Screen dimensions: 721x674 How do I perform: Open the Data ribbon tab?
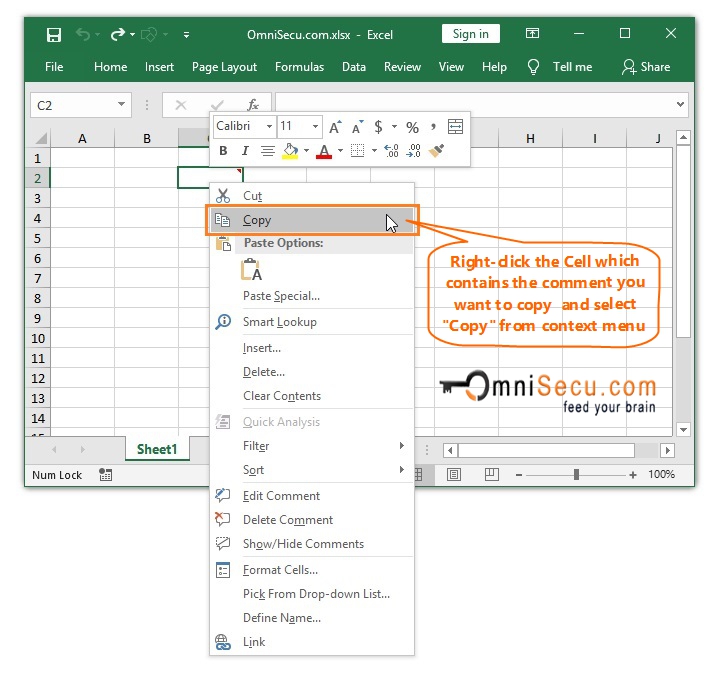354,67
